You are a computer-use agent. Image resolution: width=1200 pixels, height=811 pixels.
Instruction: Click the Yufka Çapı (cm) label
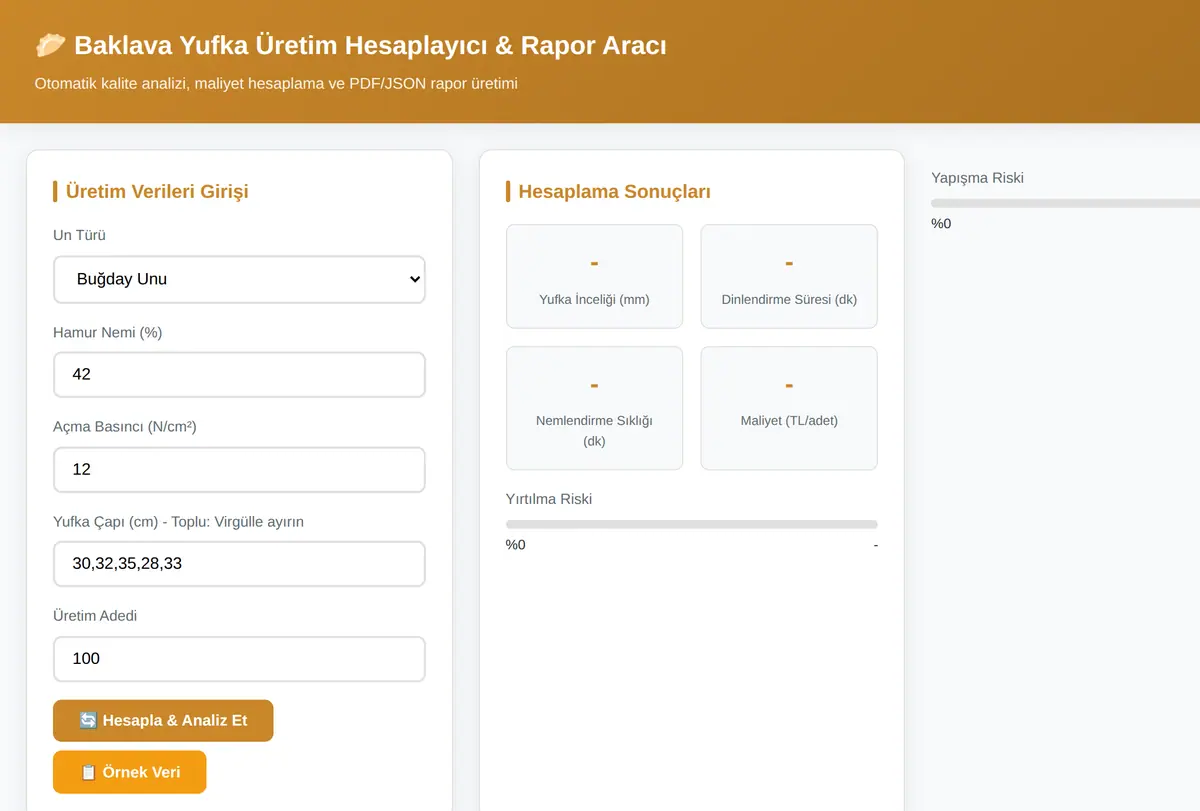click(x=178, y=522)
